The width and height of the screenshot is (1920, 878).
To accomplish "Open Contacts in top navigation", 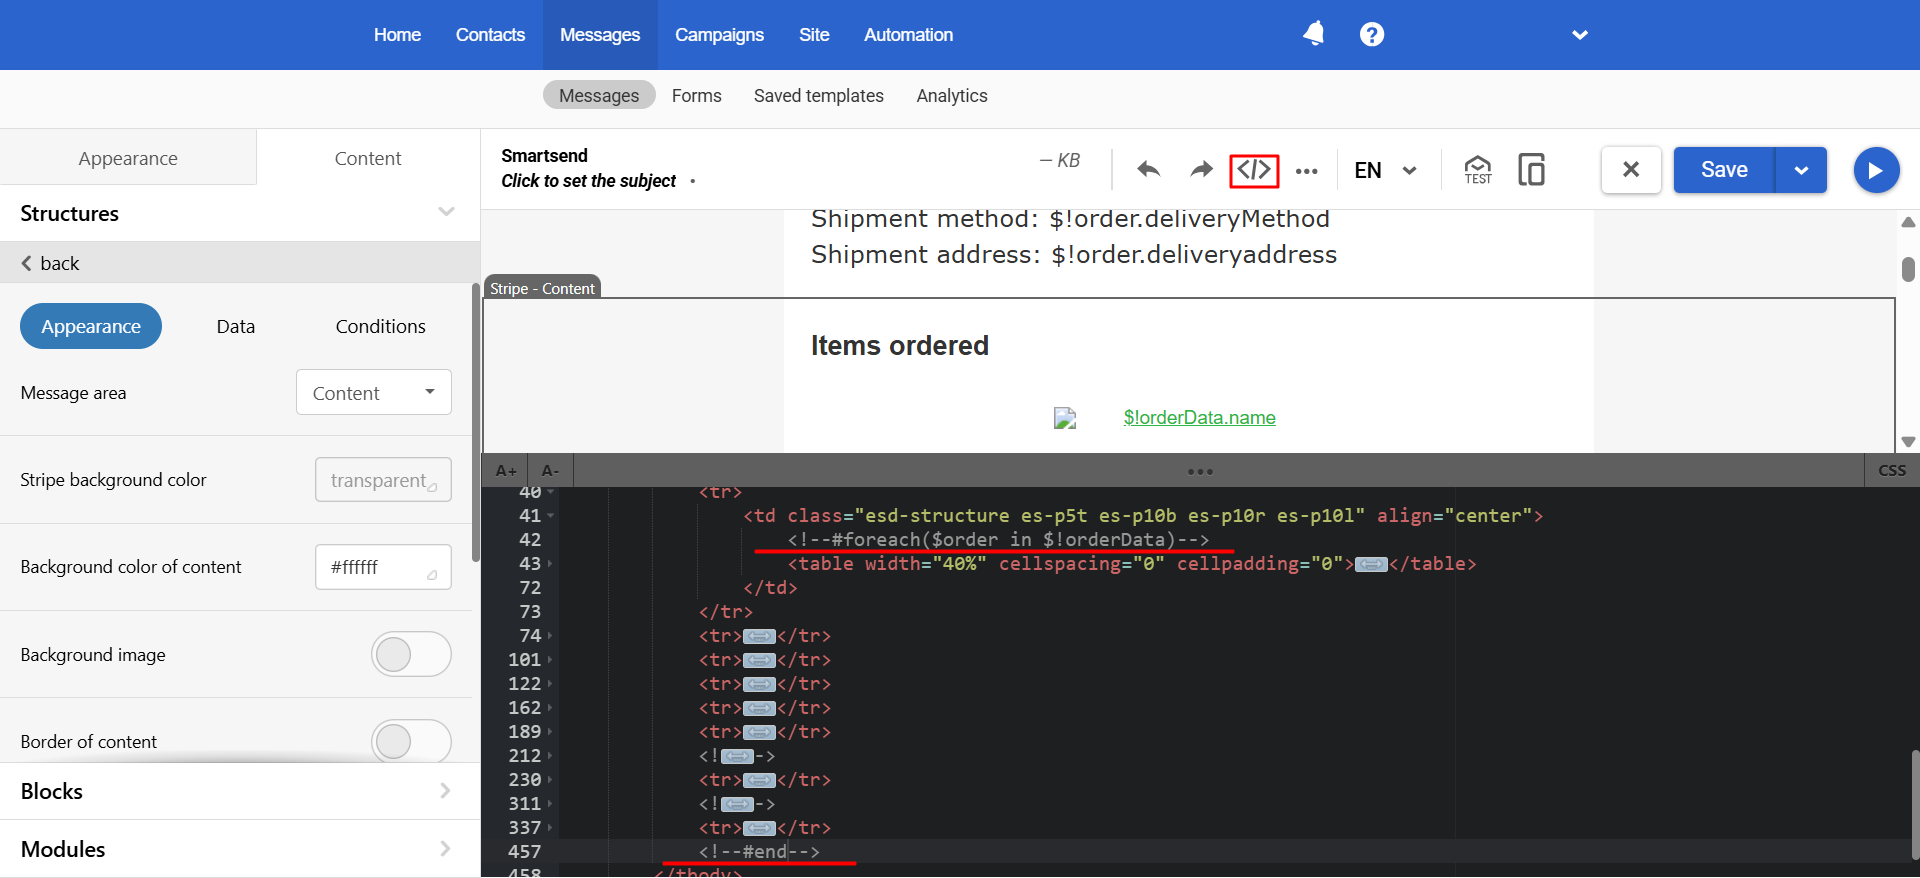I will [490, 35].
